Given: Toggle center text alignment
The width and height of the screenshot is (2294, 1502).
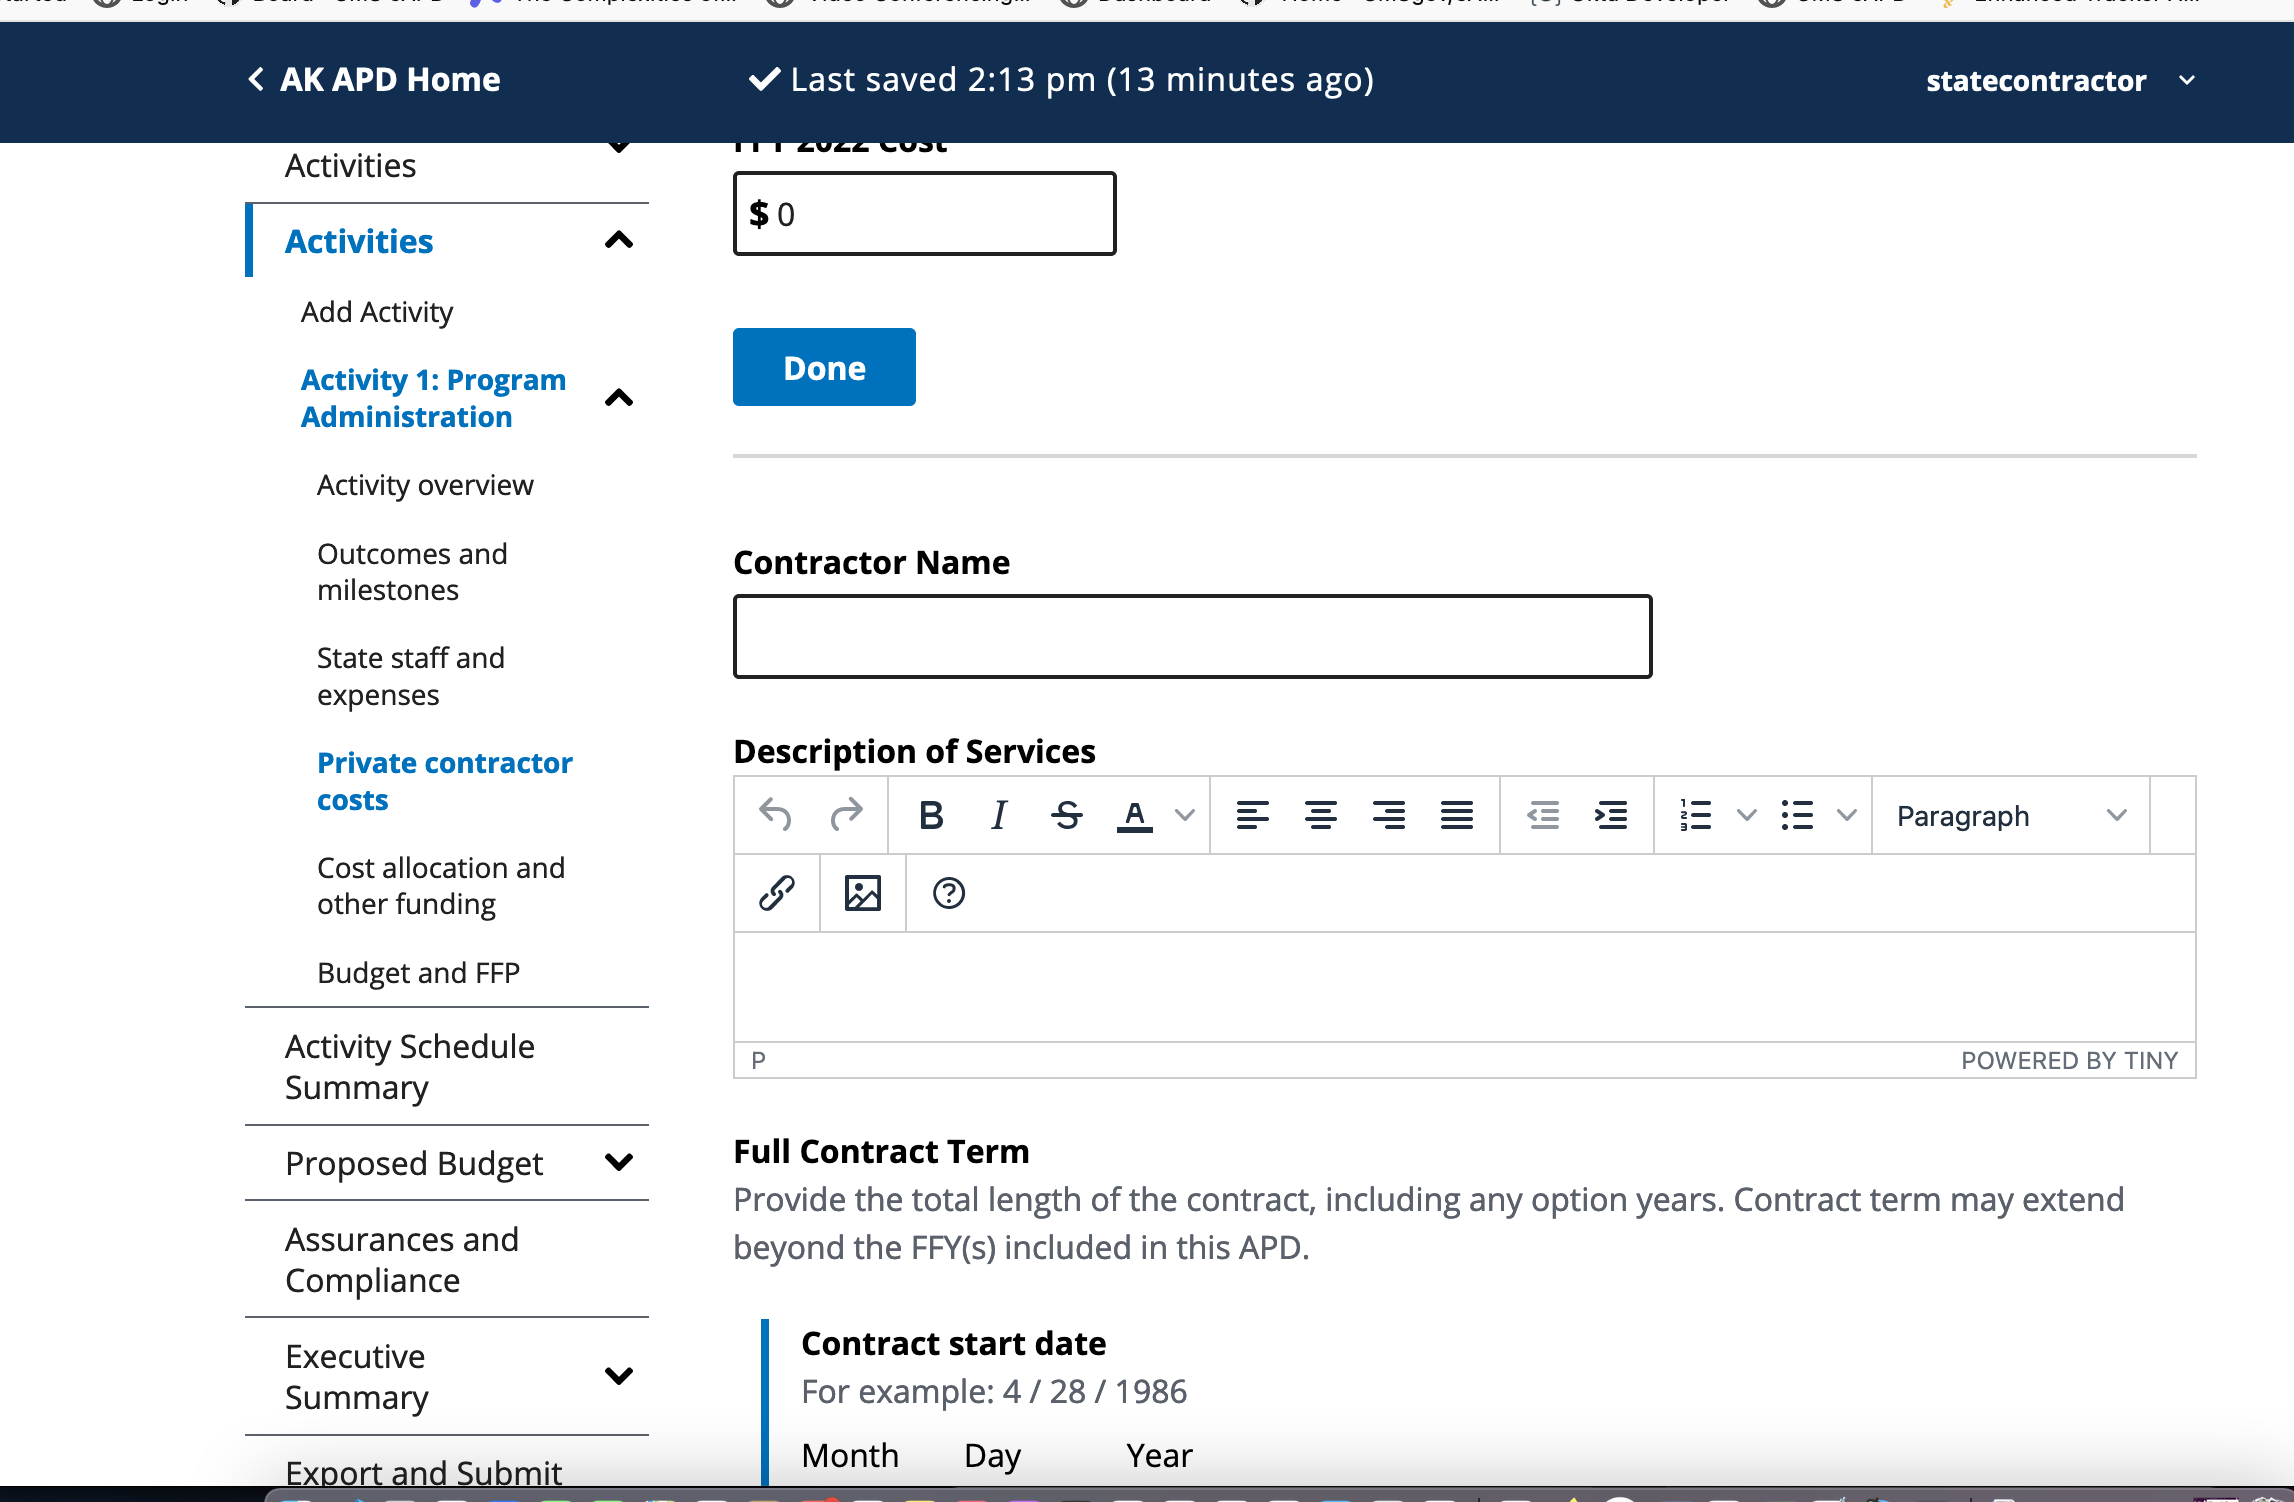Looking at the screenshot, I should click(x=1321, y=815).
